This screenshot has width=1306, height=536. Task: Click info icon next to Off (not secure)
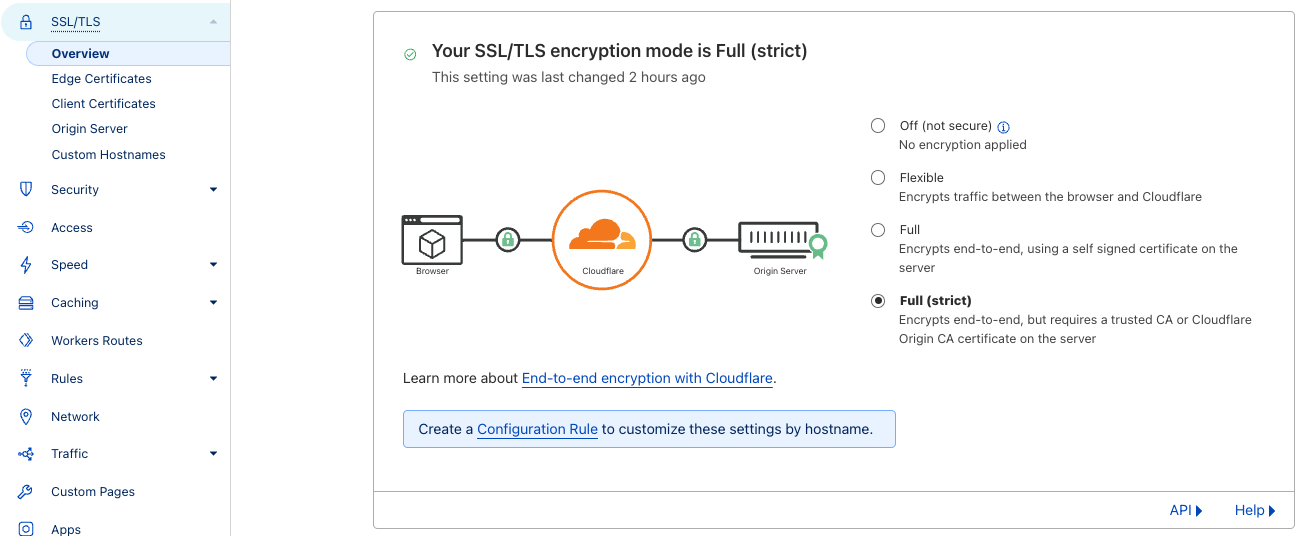pos(1004,127)
